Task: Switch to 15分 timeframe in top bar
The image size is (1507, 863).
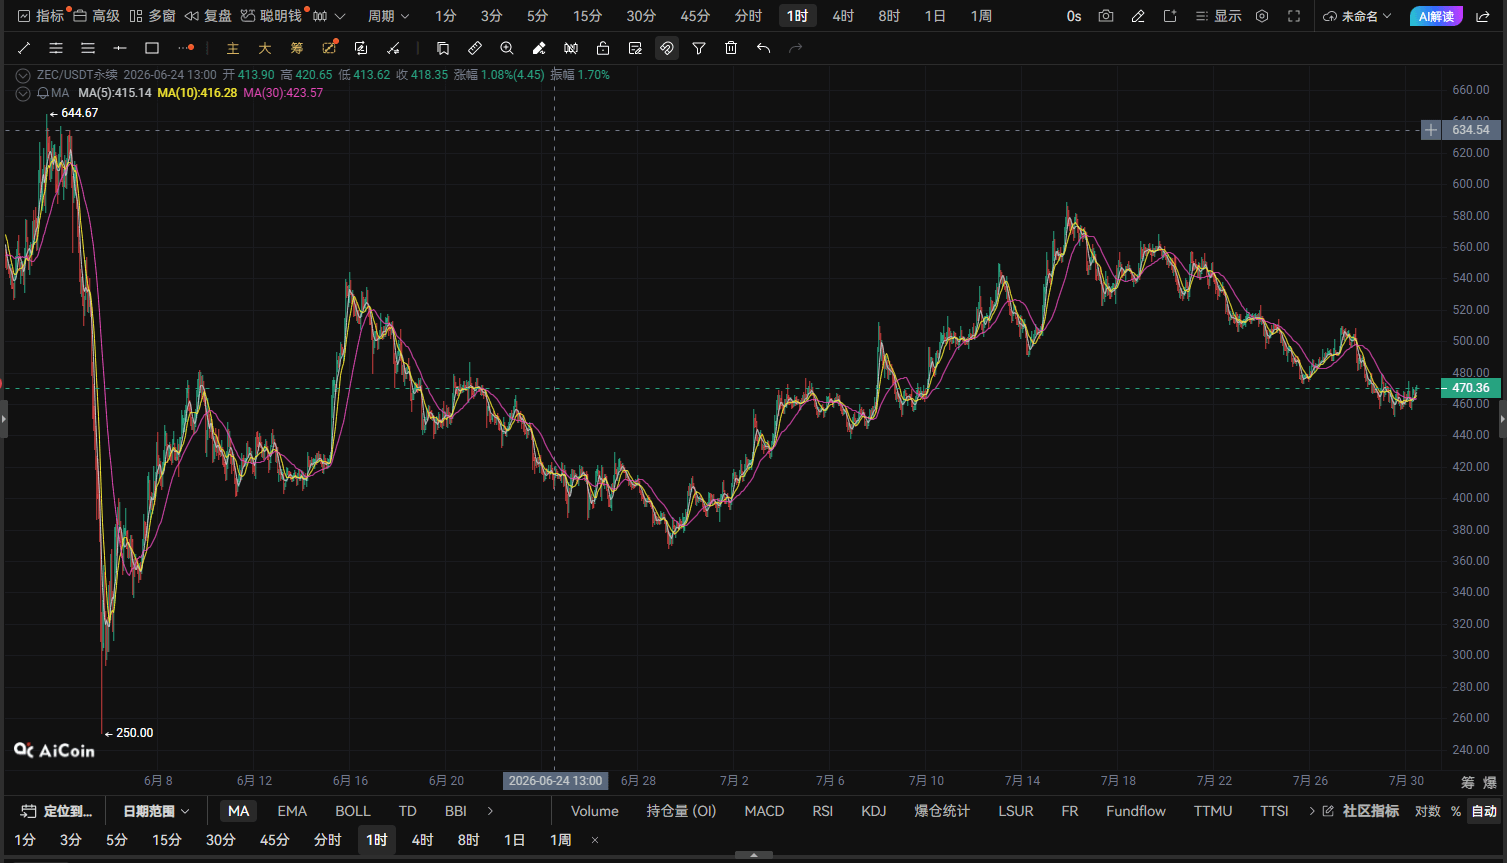Action: [x=587, y=16]
